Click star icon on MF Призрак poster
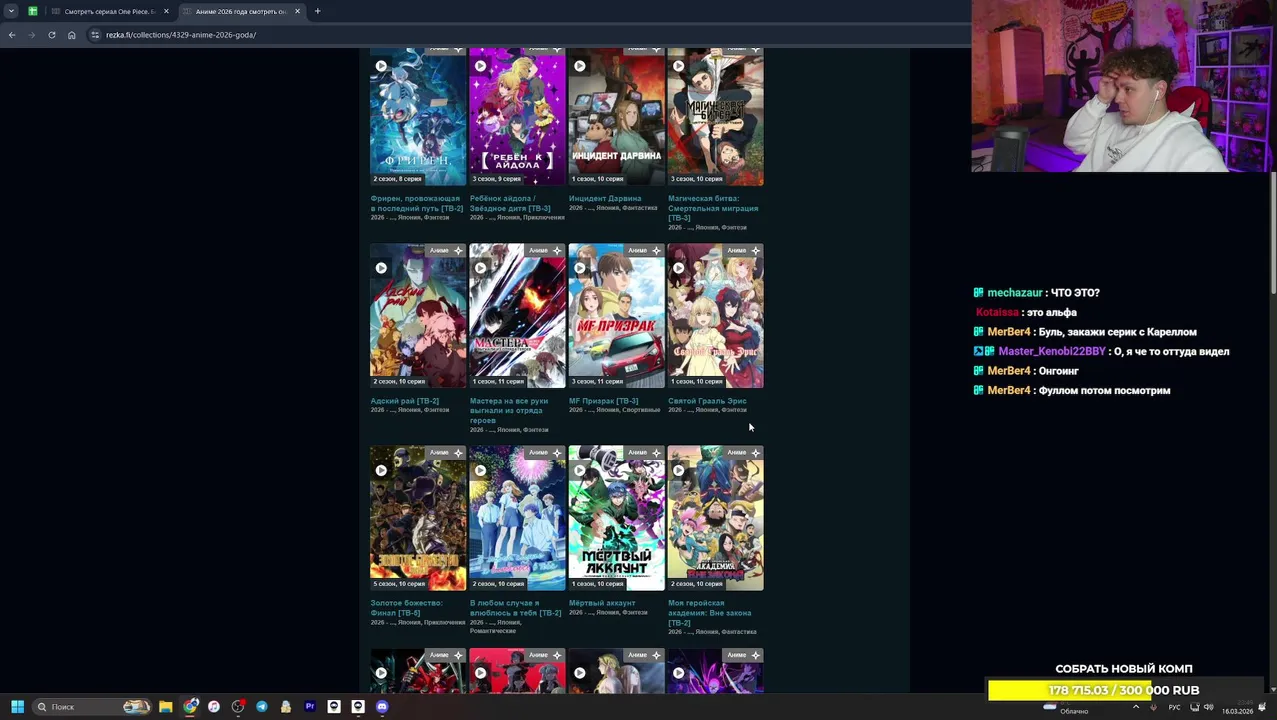This screenshot has width=1277, height=720. [656, 250]
